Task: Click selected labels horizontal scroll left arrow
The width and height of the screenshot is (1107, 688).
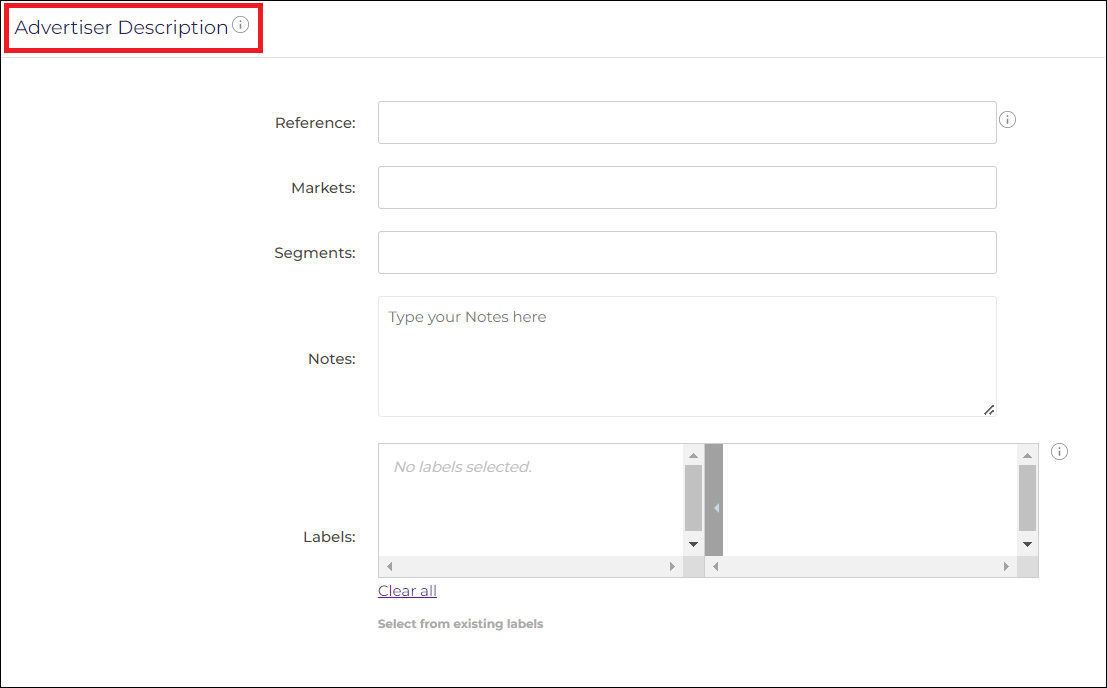Action: pos(389,566)
